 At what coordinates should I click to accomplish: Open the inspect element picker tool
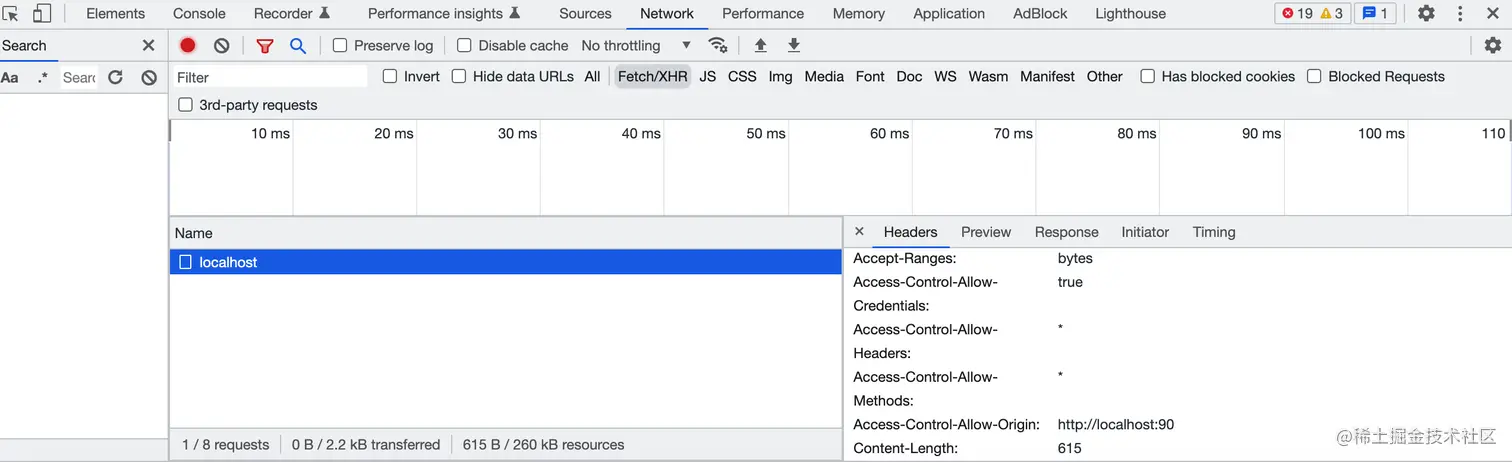tap(11, 14)
